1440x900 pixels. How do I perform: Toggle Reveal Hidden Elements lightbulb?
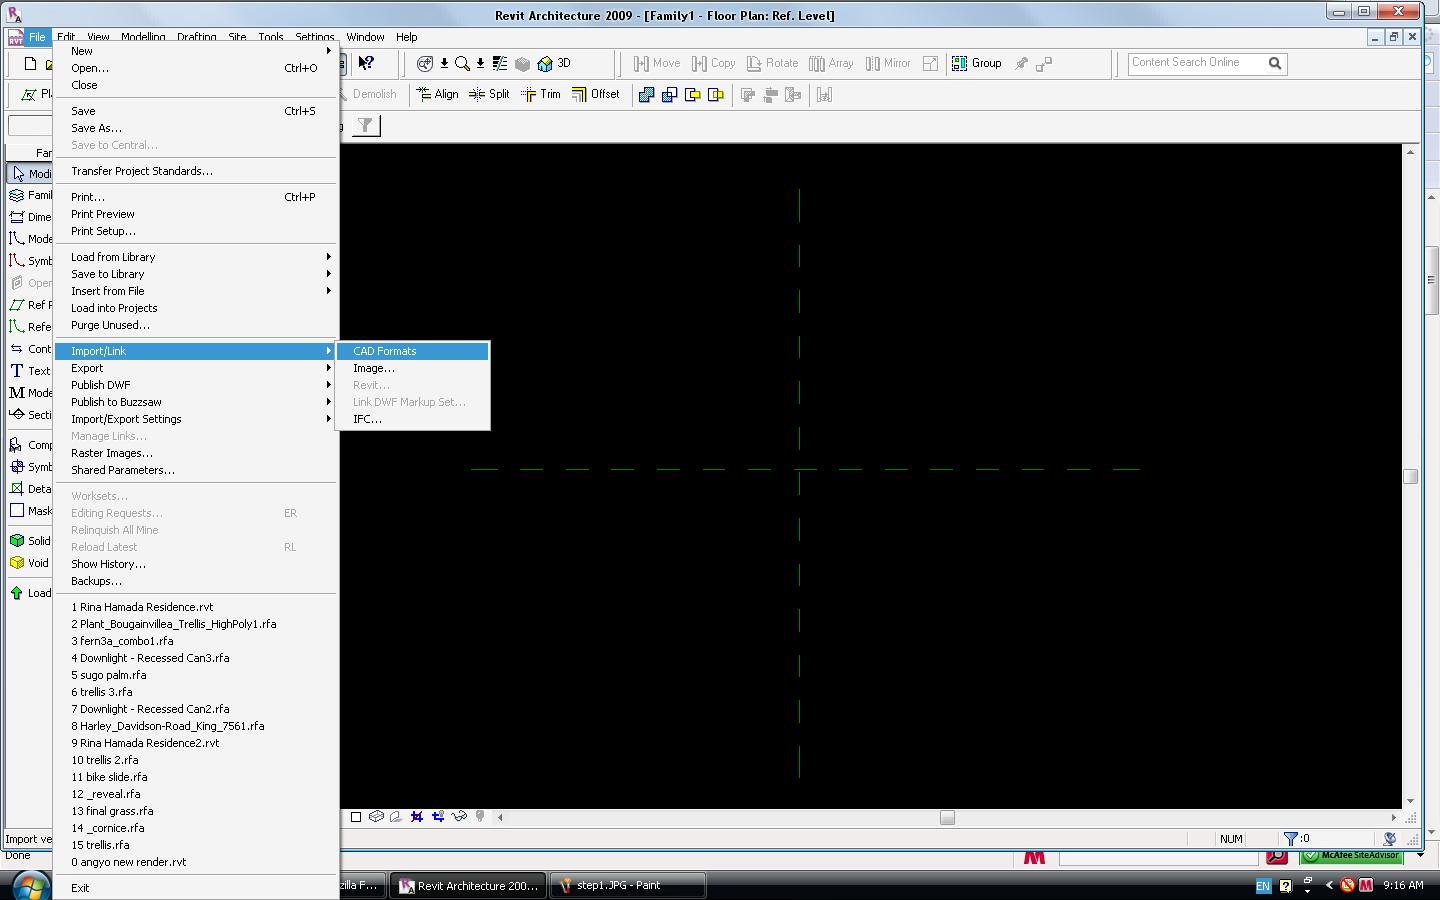[x=480, y=817]
